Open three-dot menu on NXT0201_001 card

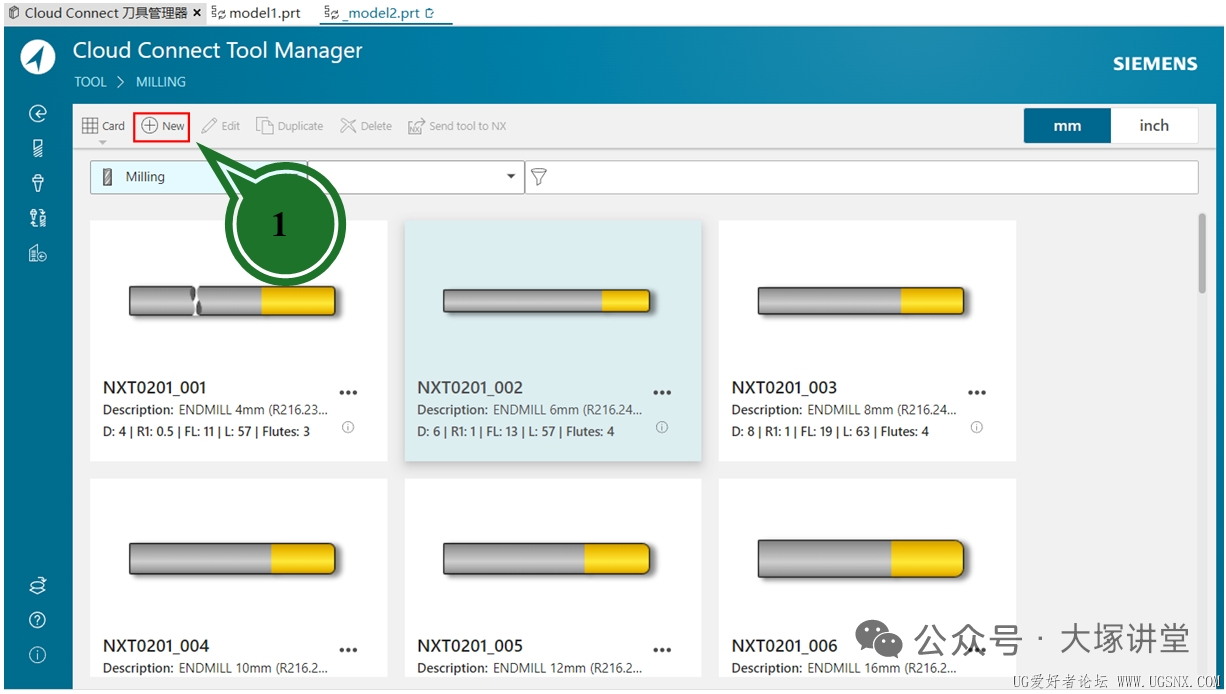(x=348, y=393)
